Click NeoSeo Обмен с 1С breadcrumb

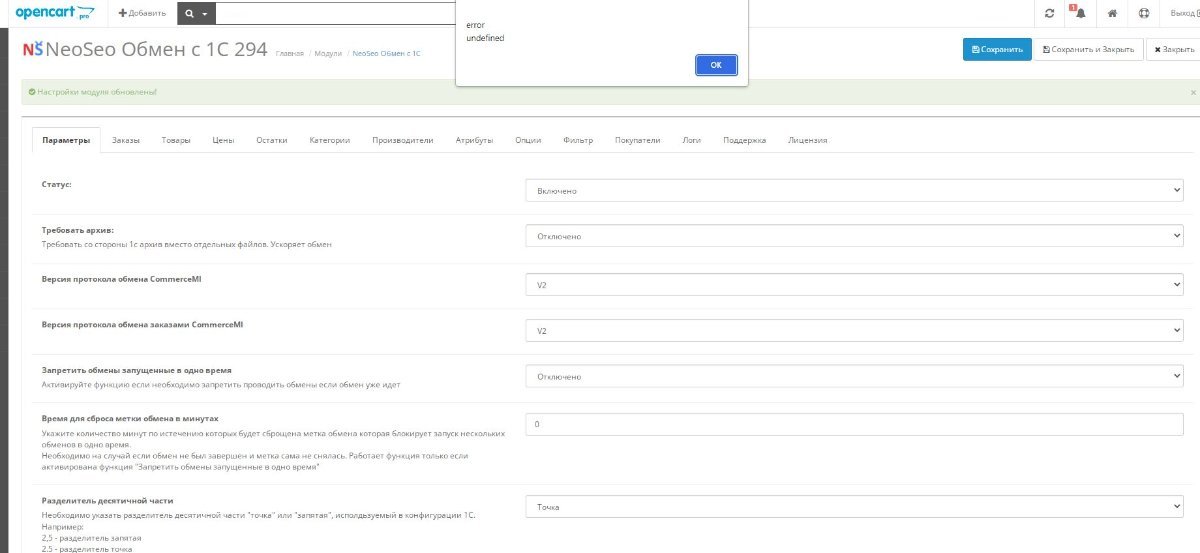[x=387, y=52]
